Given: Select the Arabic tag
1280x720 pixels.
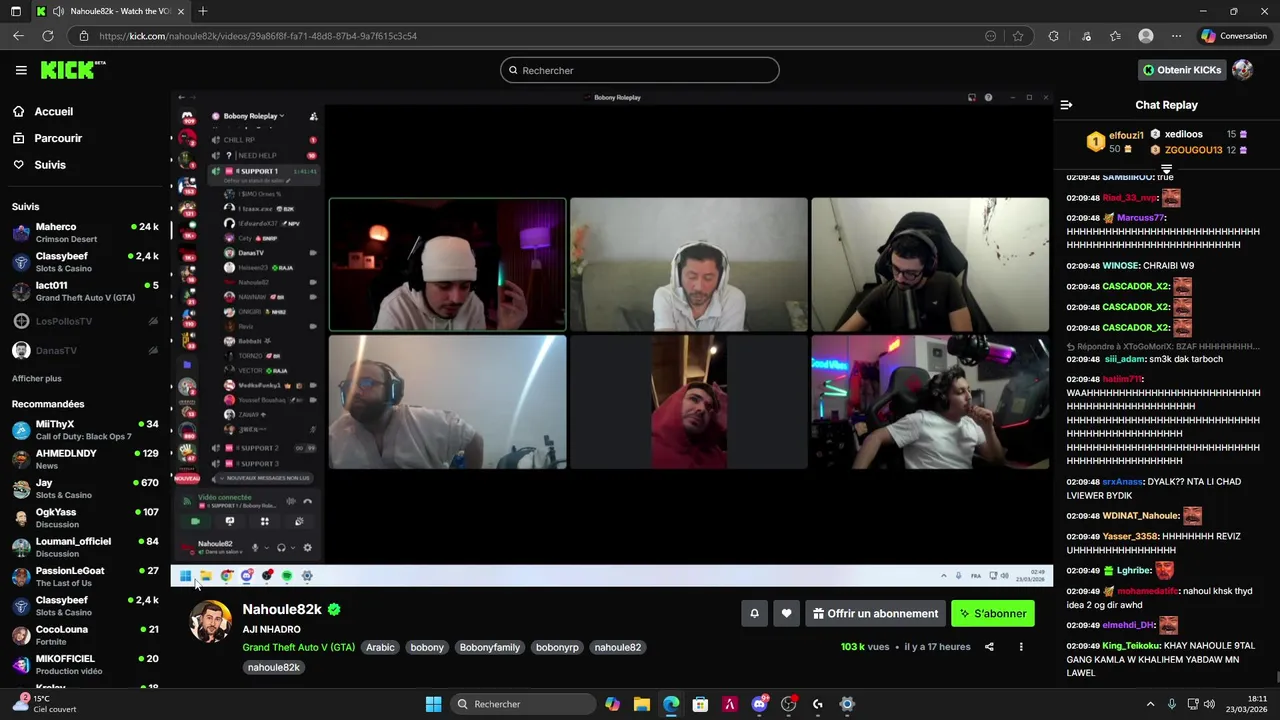Looking at the screenshot, I should [380, 648].
